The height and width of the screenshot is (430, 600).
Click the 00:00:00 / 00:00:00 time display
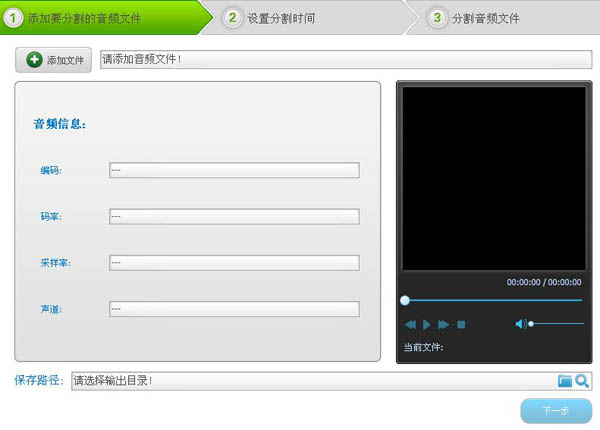544,282
